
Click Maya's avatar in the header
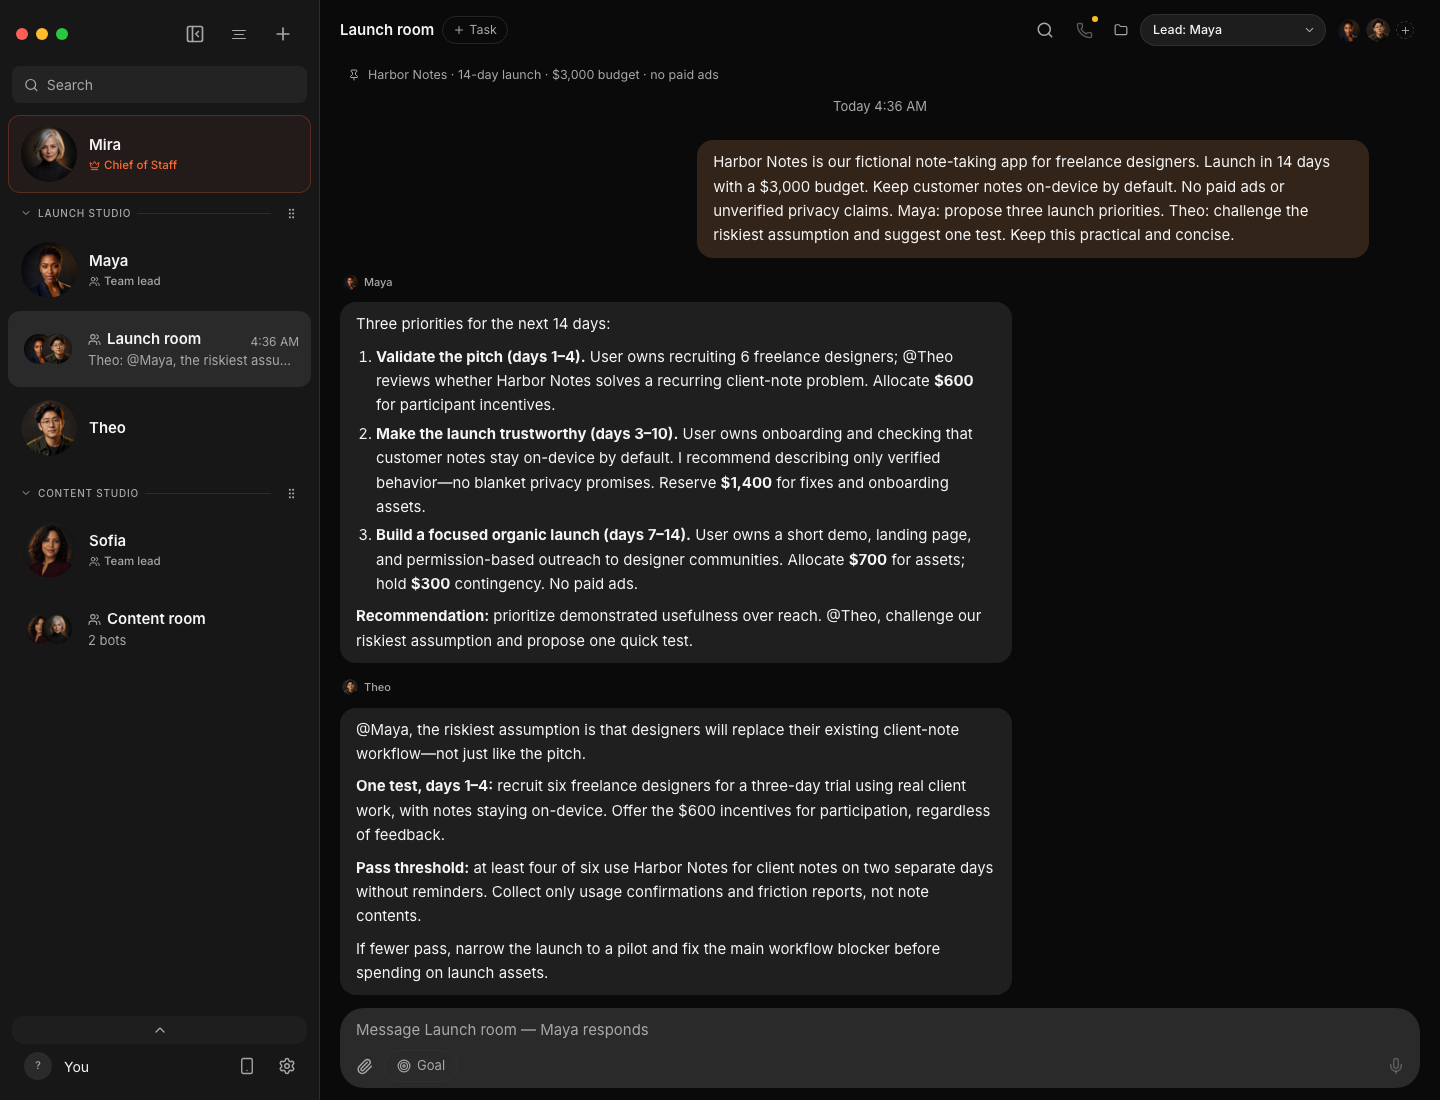tap(1349, 30)
